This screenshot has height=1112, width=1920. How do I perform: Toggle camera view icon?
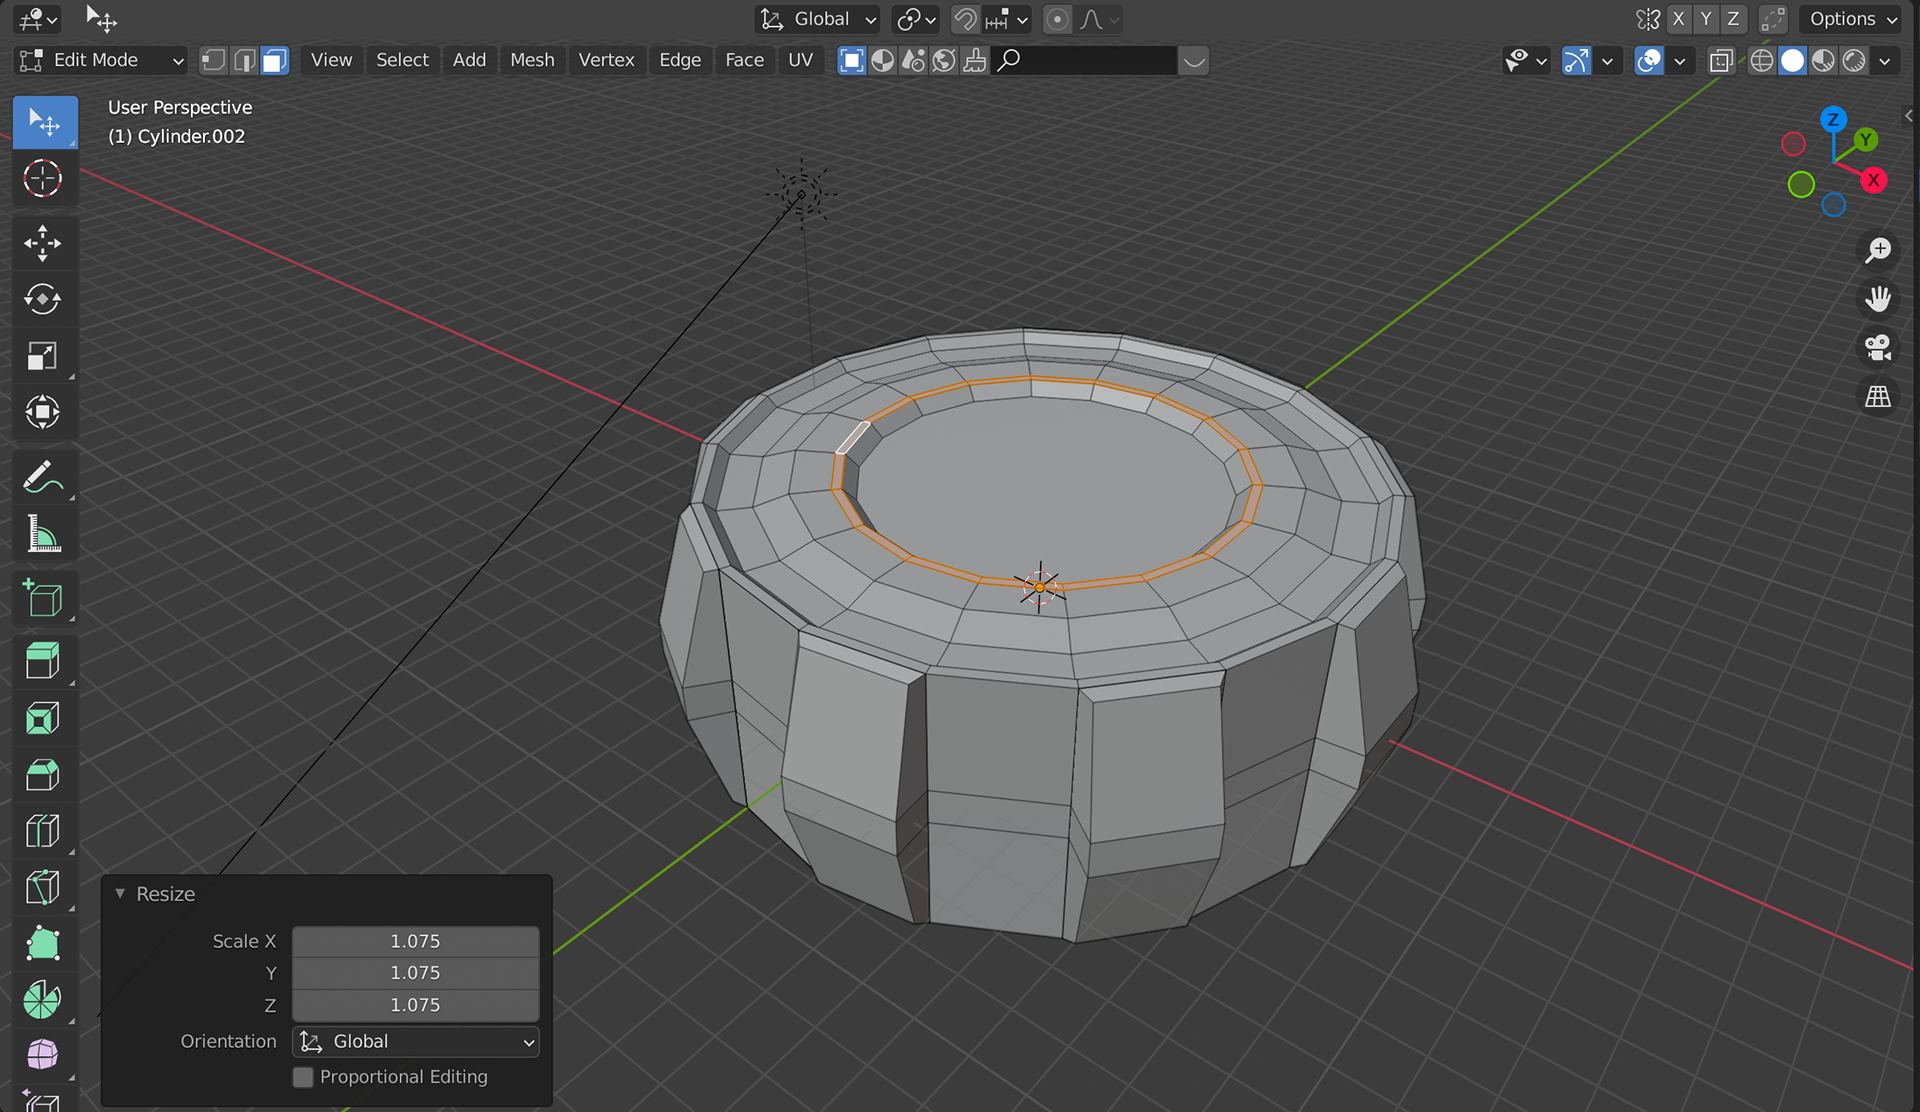(x=1878, y=348)
